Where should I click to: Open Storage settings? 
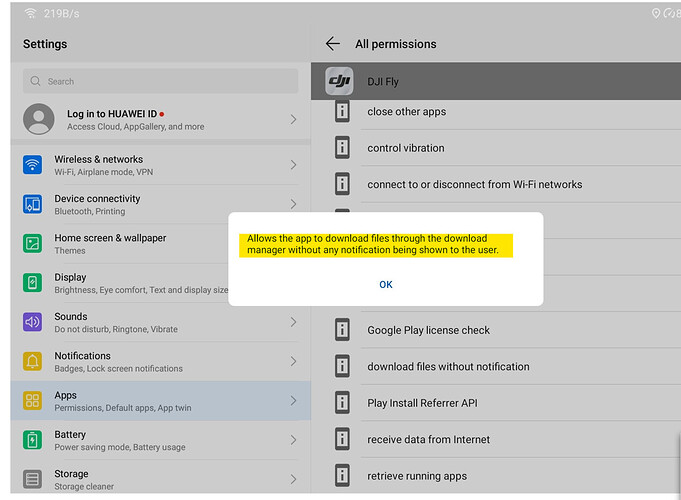[160, 477]
